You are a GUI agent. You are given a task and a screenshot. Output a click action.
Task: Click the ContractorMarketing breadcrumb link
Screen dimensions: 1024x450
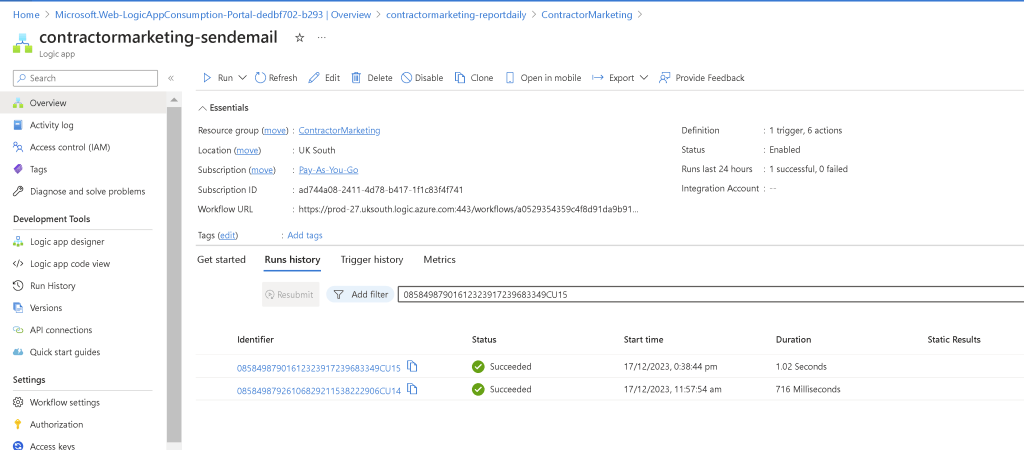pos(586,14)
